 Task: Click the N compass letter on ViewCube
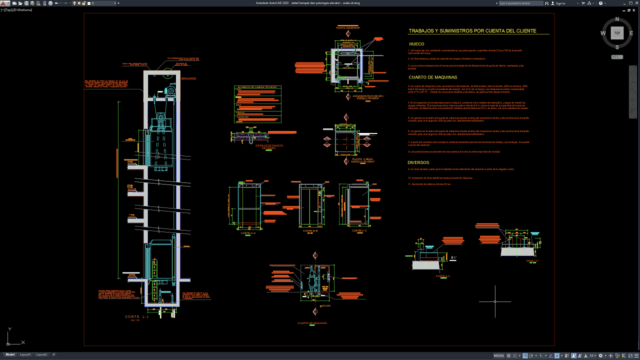click(x=617, y=19)
